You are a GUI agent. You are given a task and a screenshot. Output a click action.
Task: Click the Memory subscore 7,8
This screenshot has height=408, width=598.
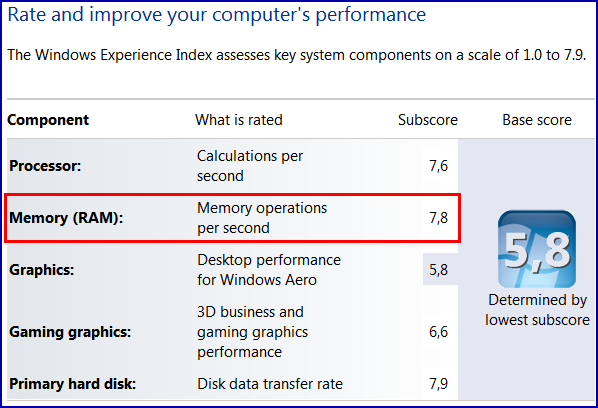click(x=439, y=218)
